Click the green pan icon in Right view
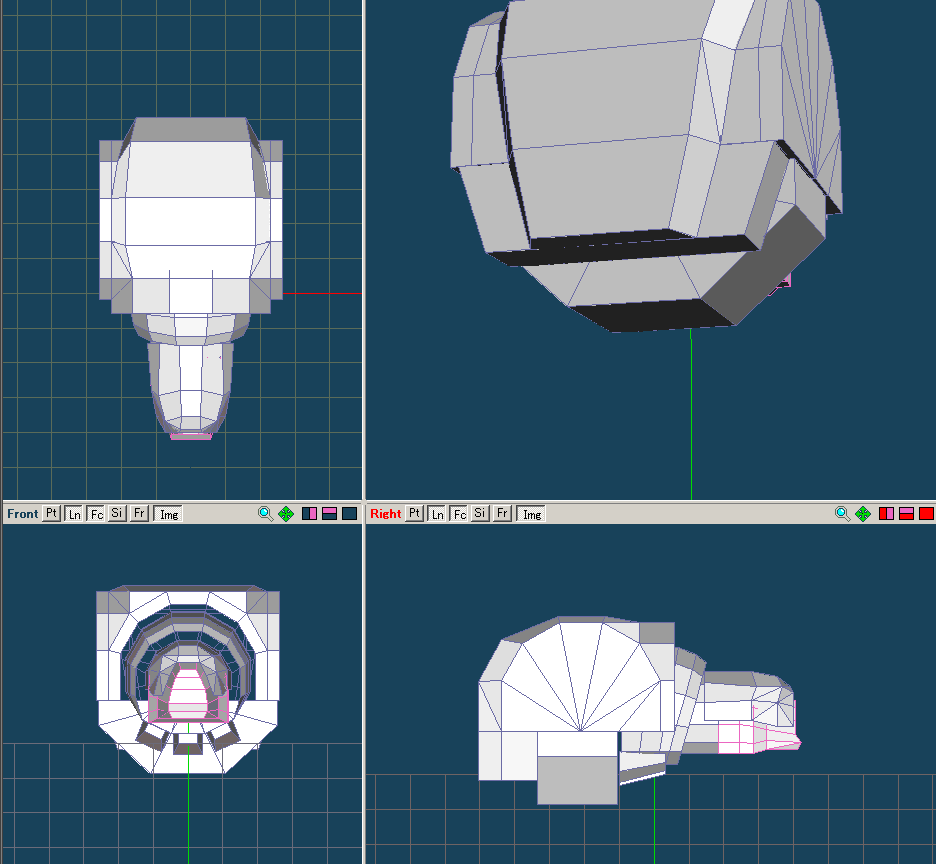Image resolution: width=936 pixels, height=864 pixels. coord(863,514)
